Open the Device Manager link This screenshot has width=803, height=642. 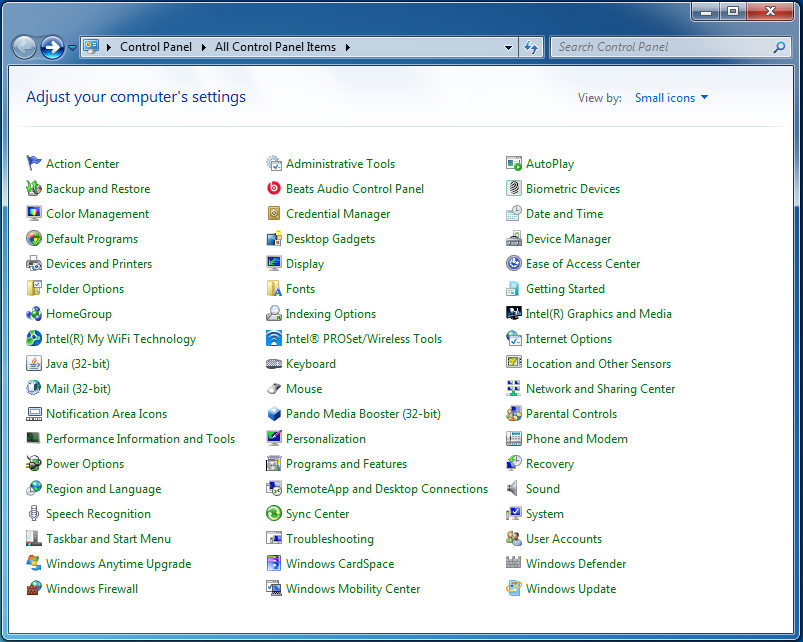click(x=568, y=239)
